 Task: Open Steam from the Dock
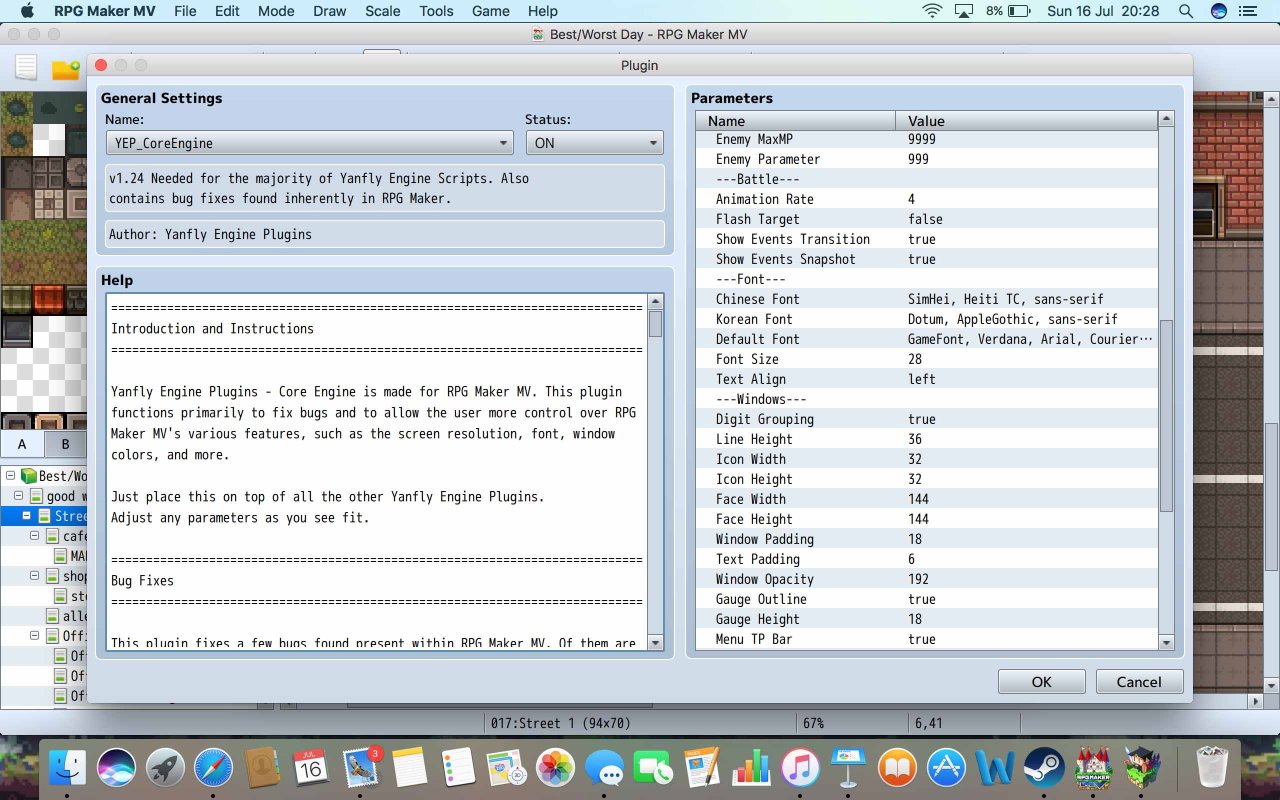pos(1043,767)
